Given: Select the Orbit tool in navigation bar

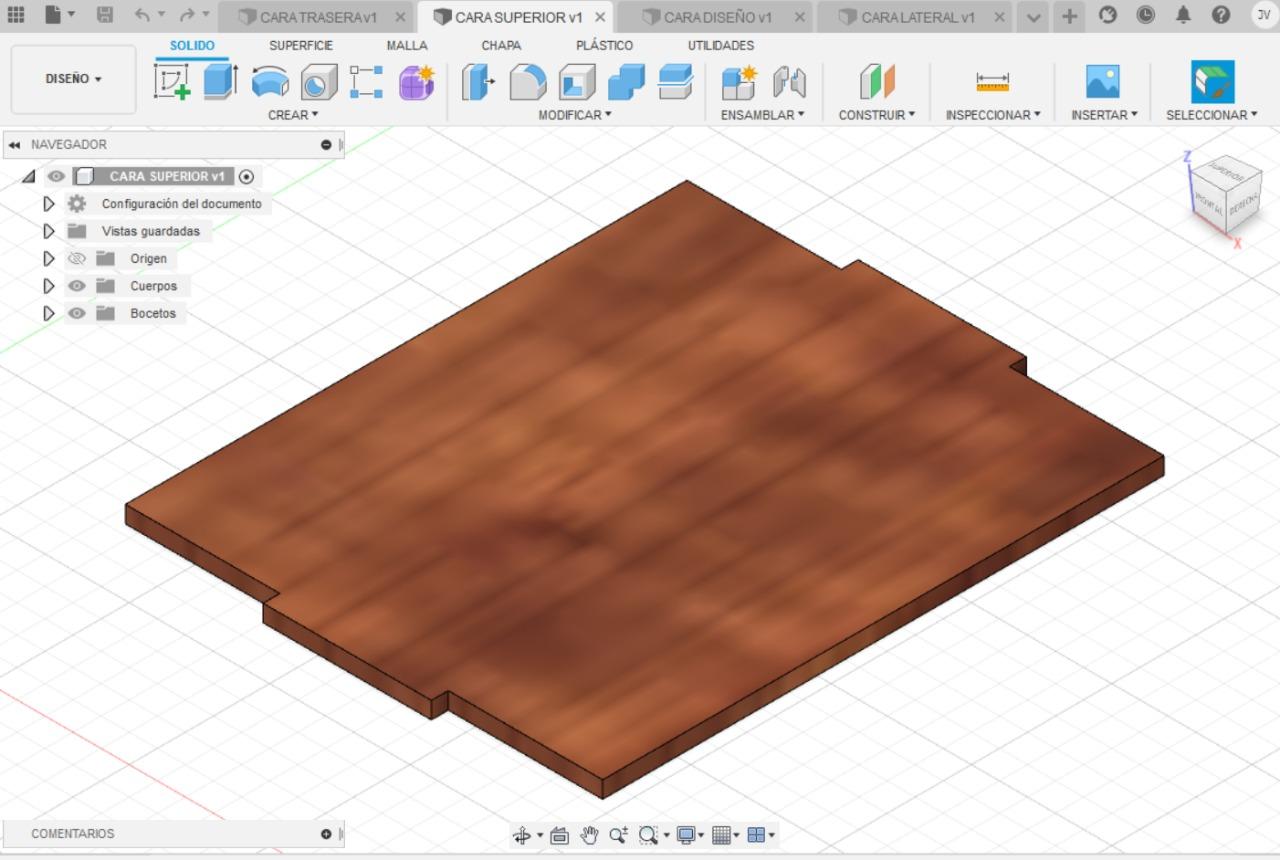Looking at the screenshot, I should coord(521,835).
